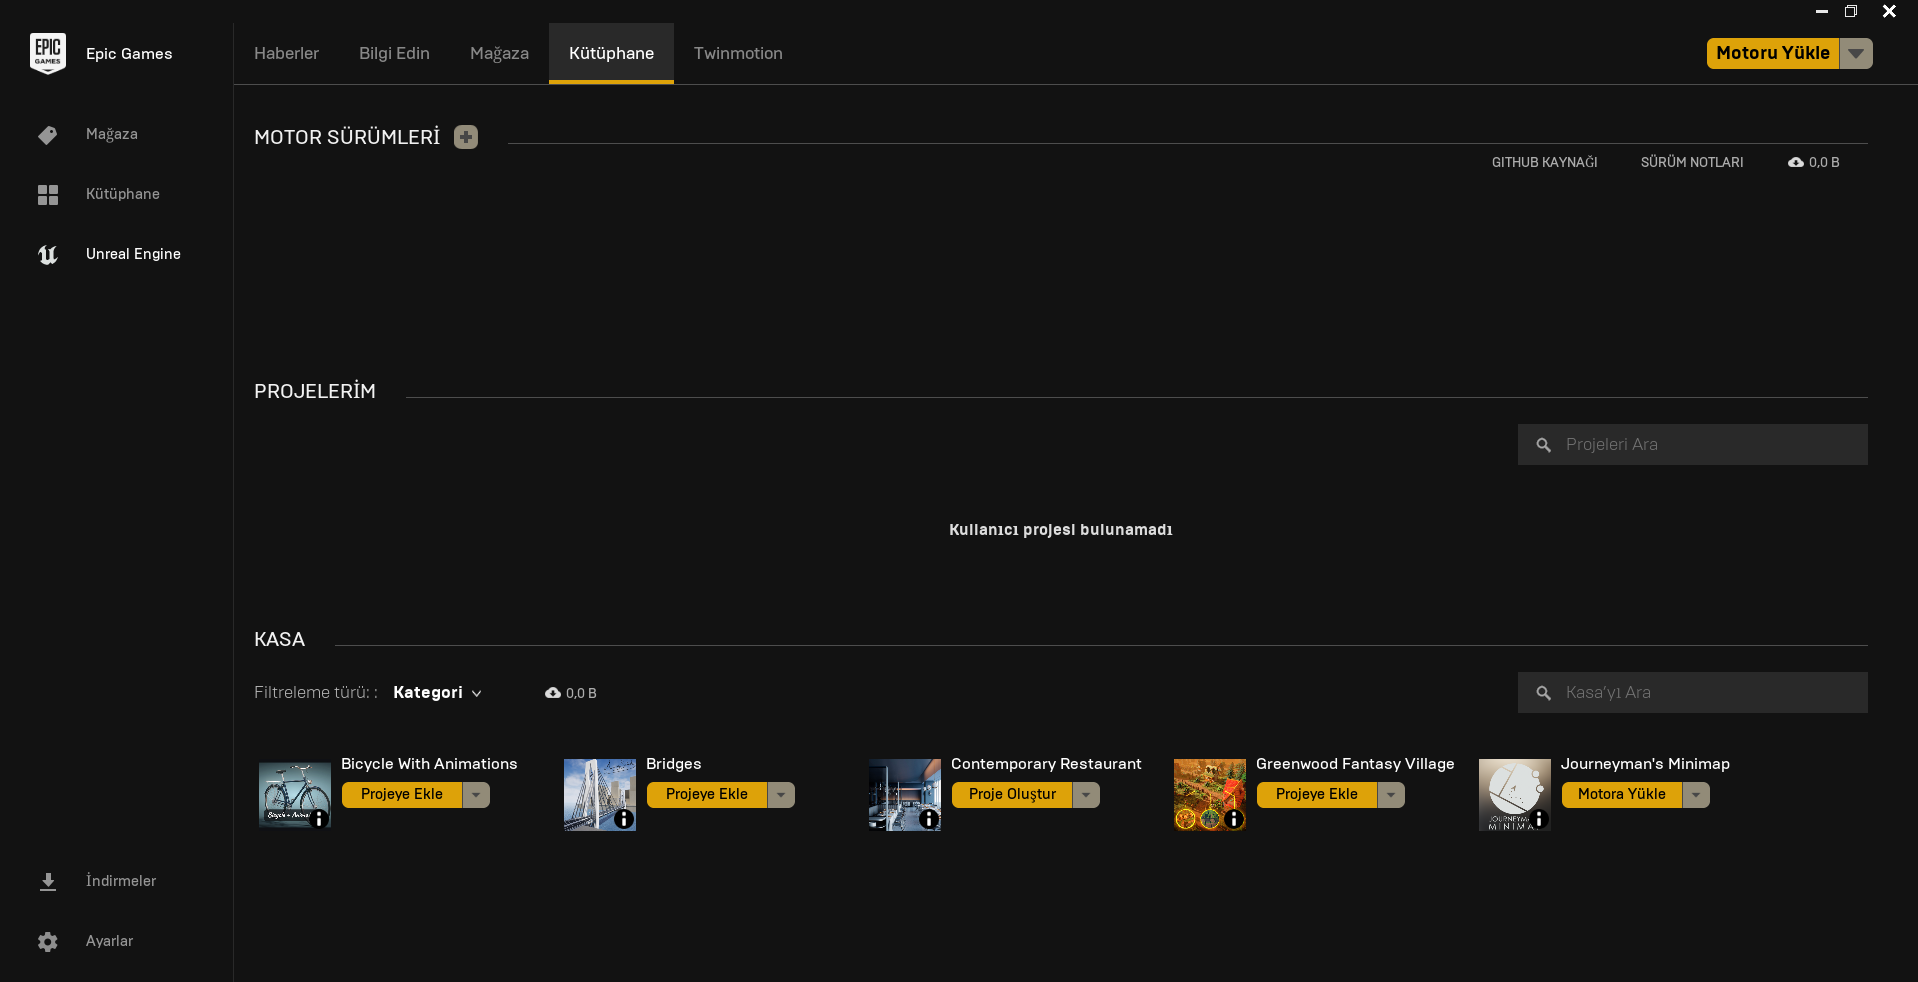Add engine version with plus icon

466,137
